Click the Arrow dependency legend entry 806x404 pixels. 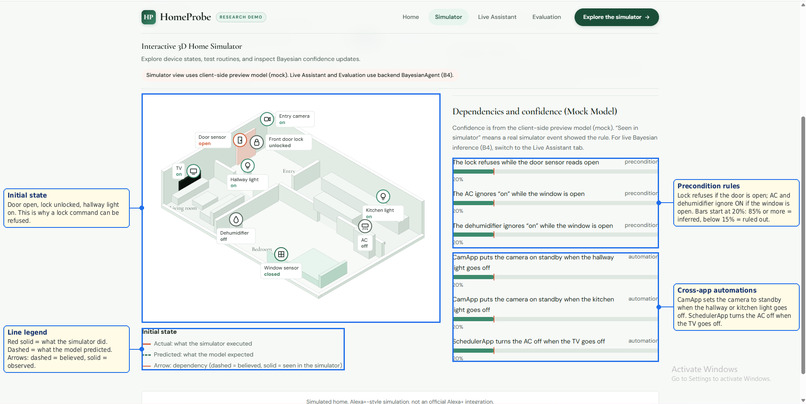[x=242, y=365]
